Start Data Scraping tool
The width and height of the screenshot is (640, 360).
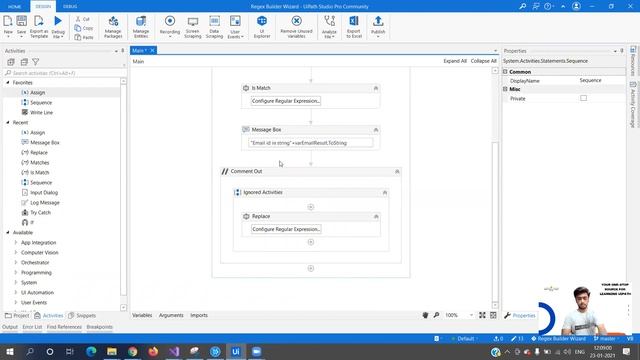point(214,27)
